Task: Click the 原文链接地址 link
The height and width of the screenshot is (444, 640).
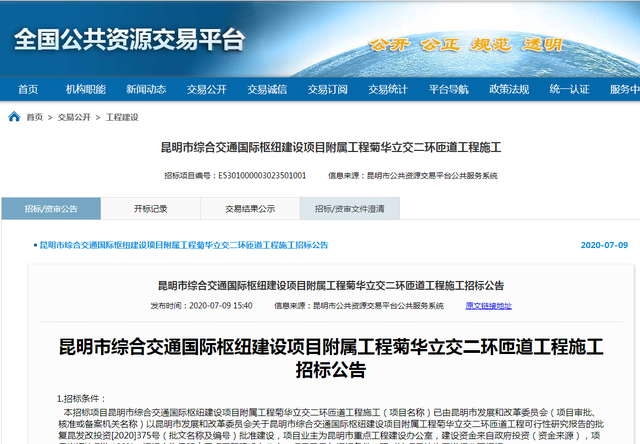Action: tap(488, 306)
